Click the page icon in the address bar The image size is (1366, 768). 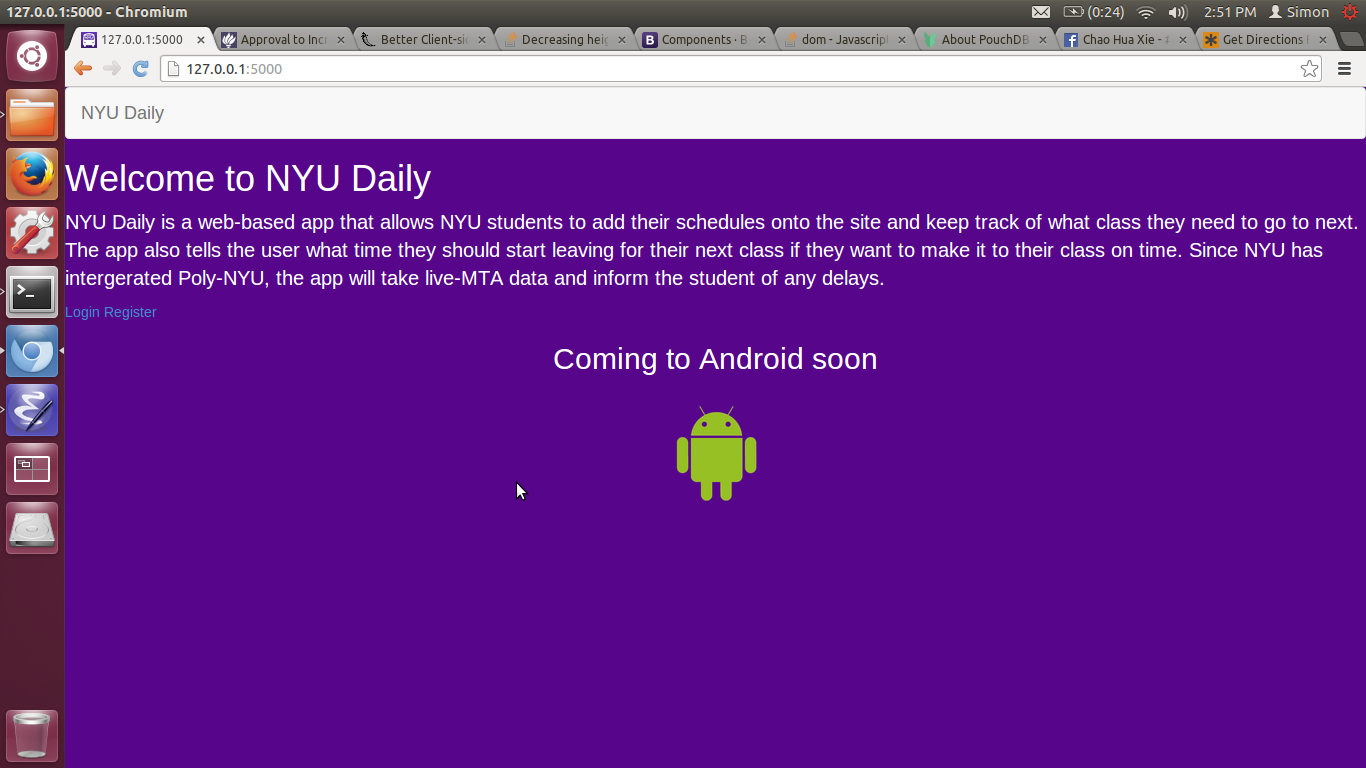(x=173, y=69)
